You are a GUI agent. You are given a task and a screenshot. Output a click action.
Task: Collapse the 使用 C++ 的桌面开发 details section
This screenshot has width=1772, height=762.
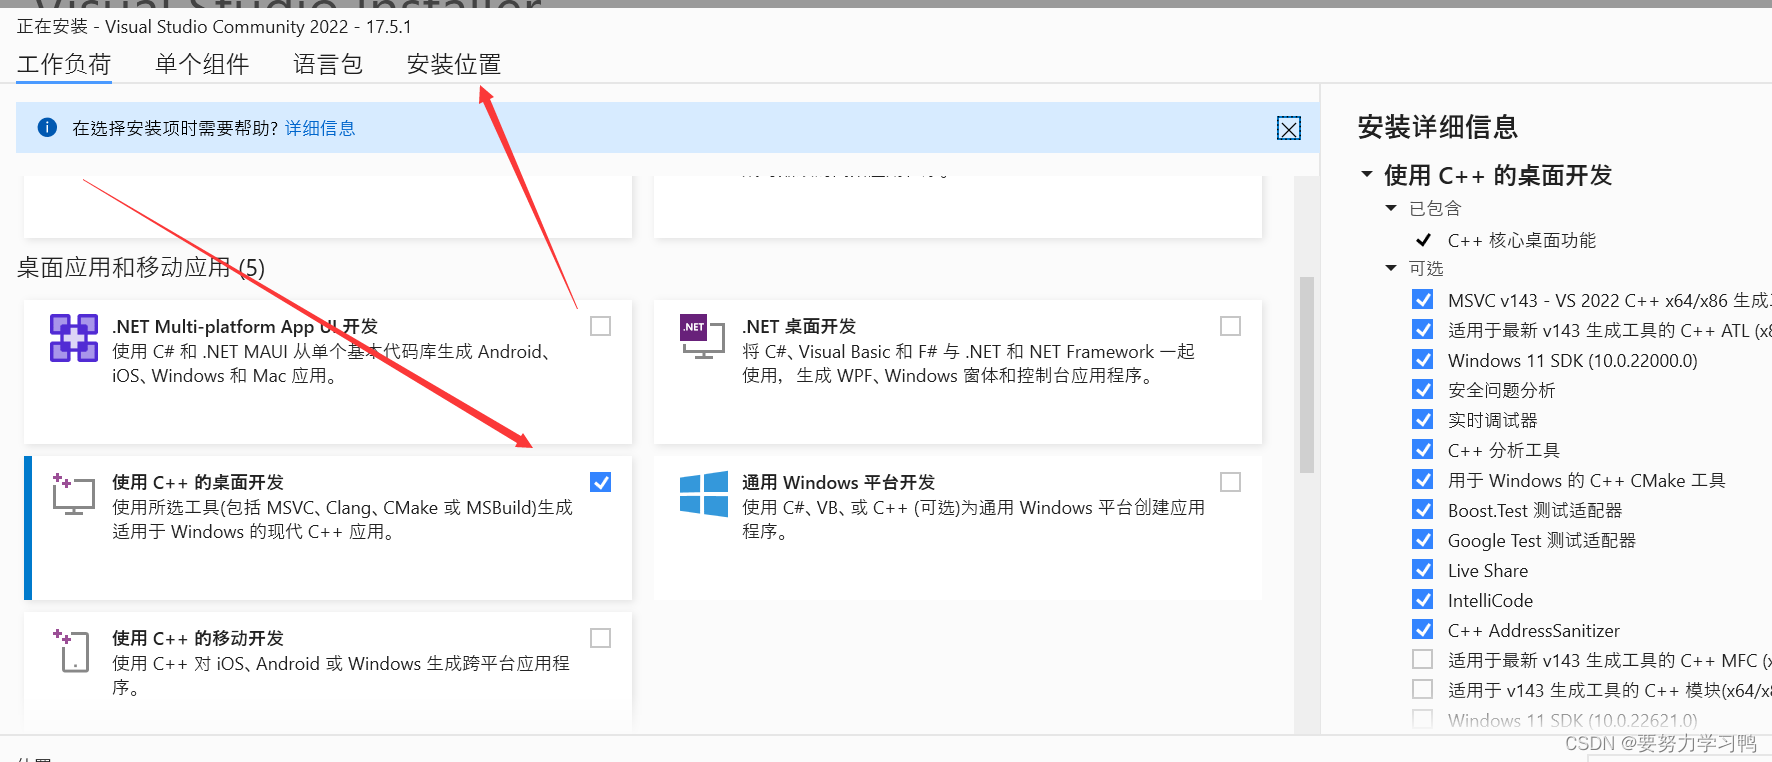[x=1367, y=174]
